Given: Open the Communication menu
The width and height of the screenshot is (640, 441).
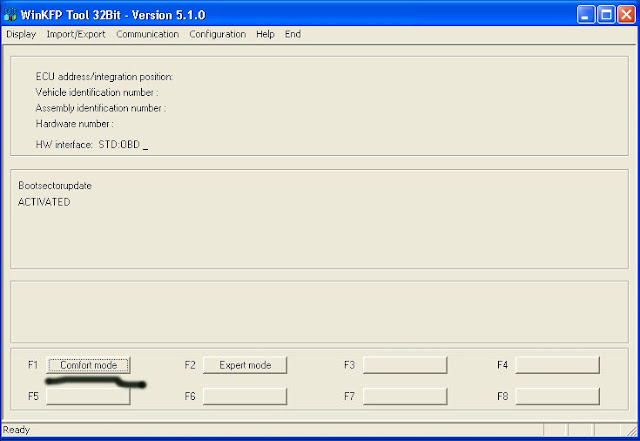Looking at the screenshot, I should (147, 34).
